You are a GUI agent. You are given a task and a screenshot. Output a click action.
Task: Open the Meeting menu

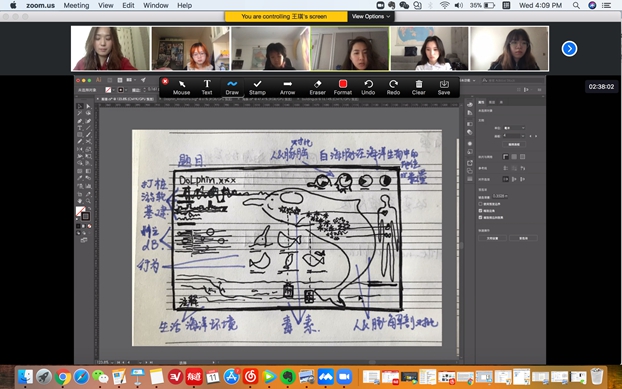pyautogui.click(x=76, y=5)
